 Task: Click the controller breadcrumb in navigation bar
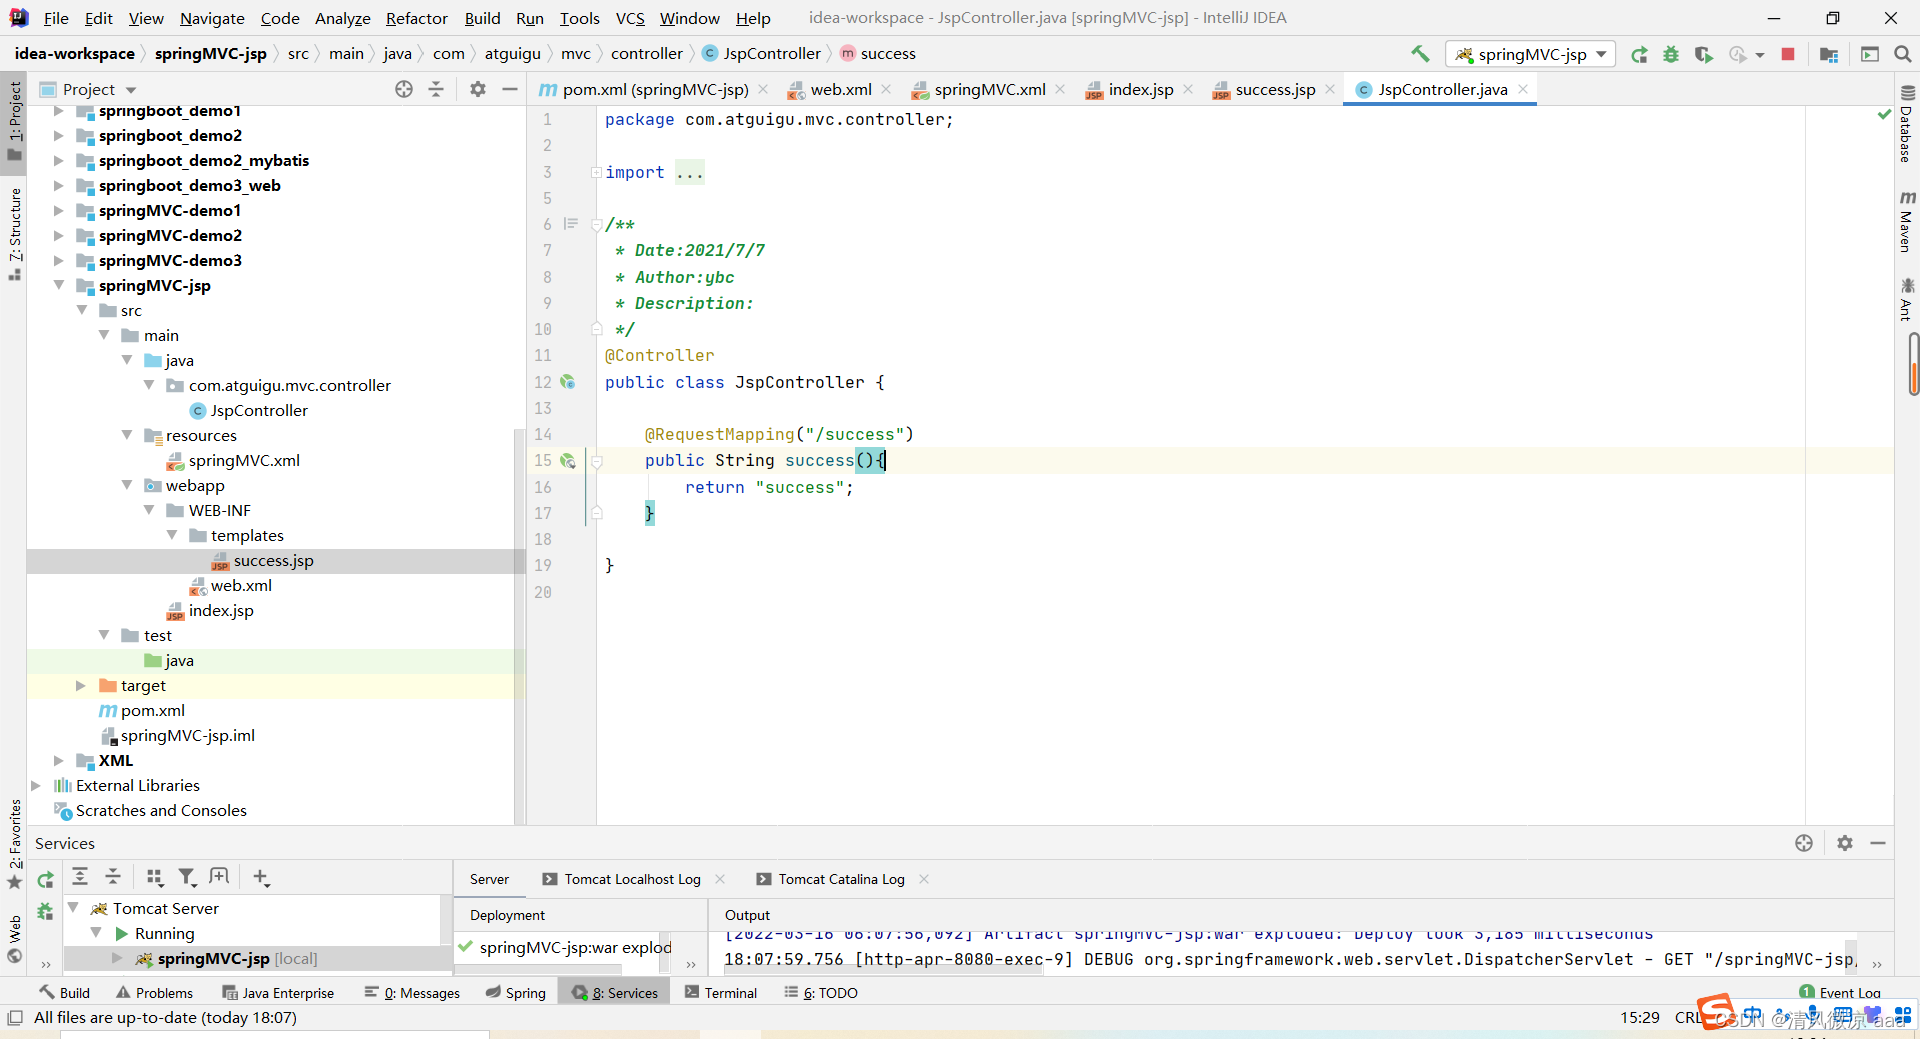pos(646,54)
